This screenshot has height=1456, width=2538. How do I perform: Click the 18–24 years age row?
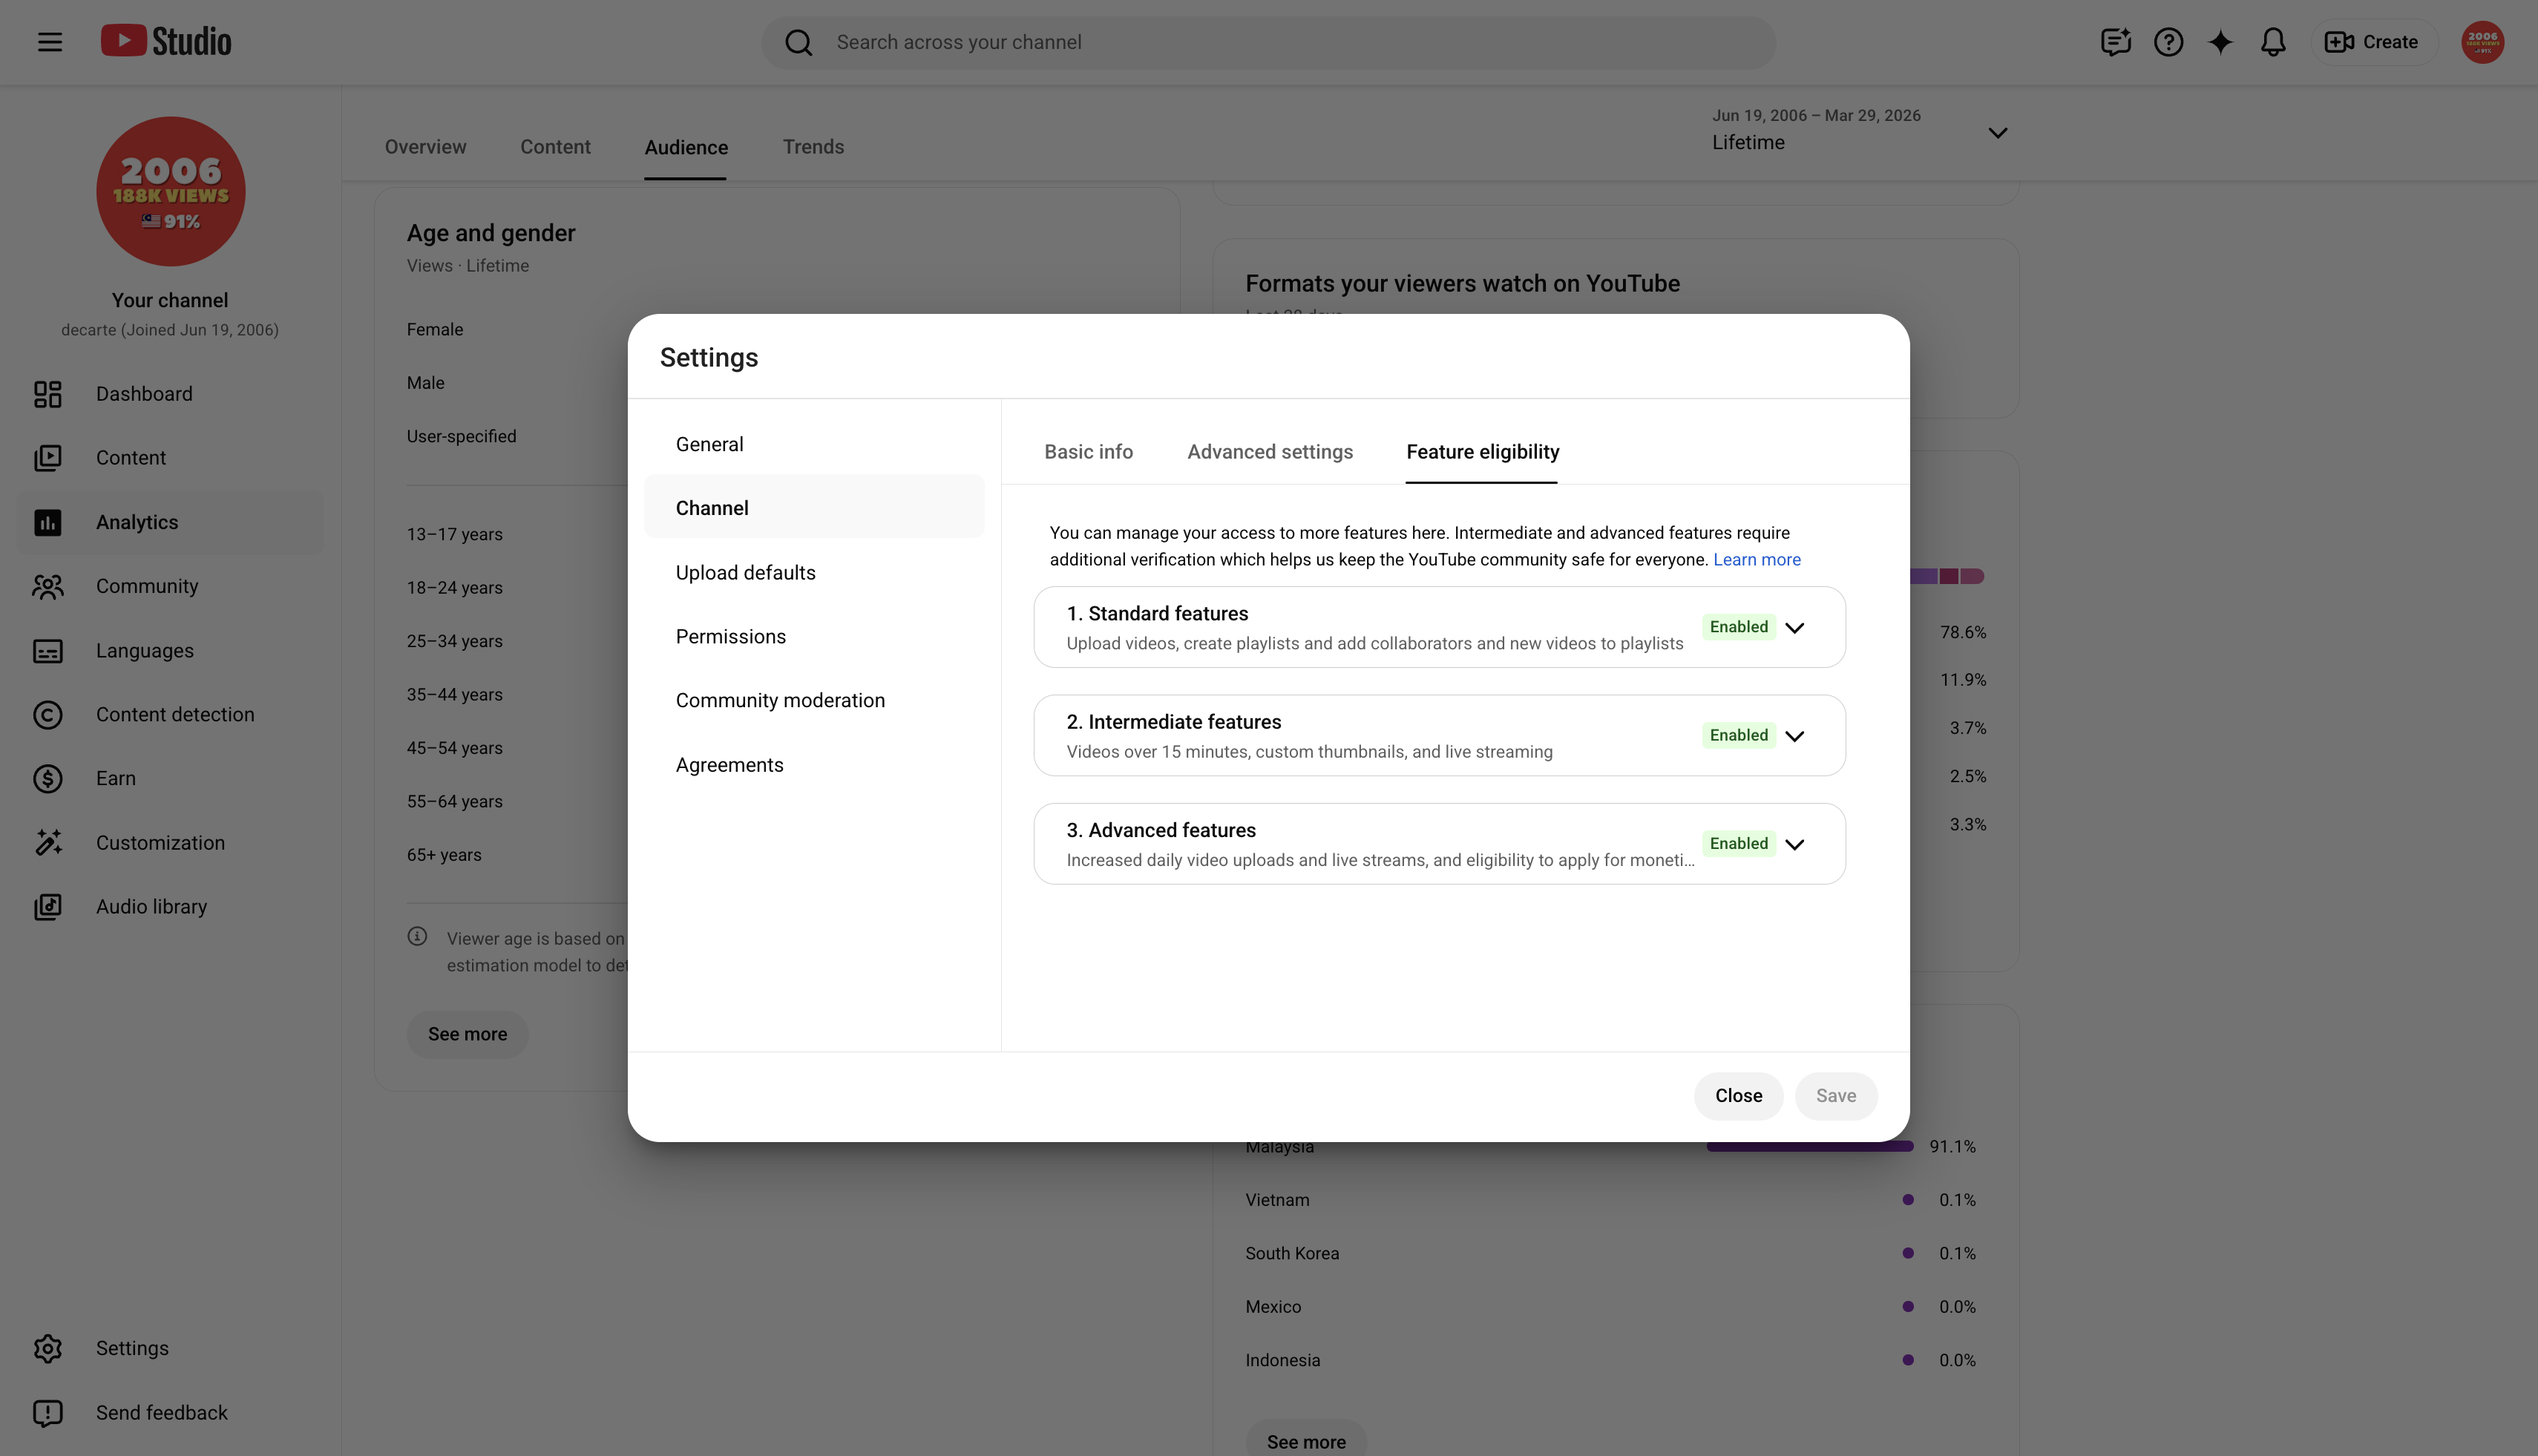click(516, 588)
